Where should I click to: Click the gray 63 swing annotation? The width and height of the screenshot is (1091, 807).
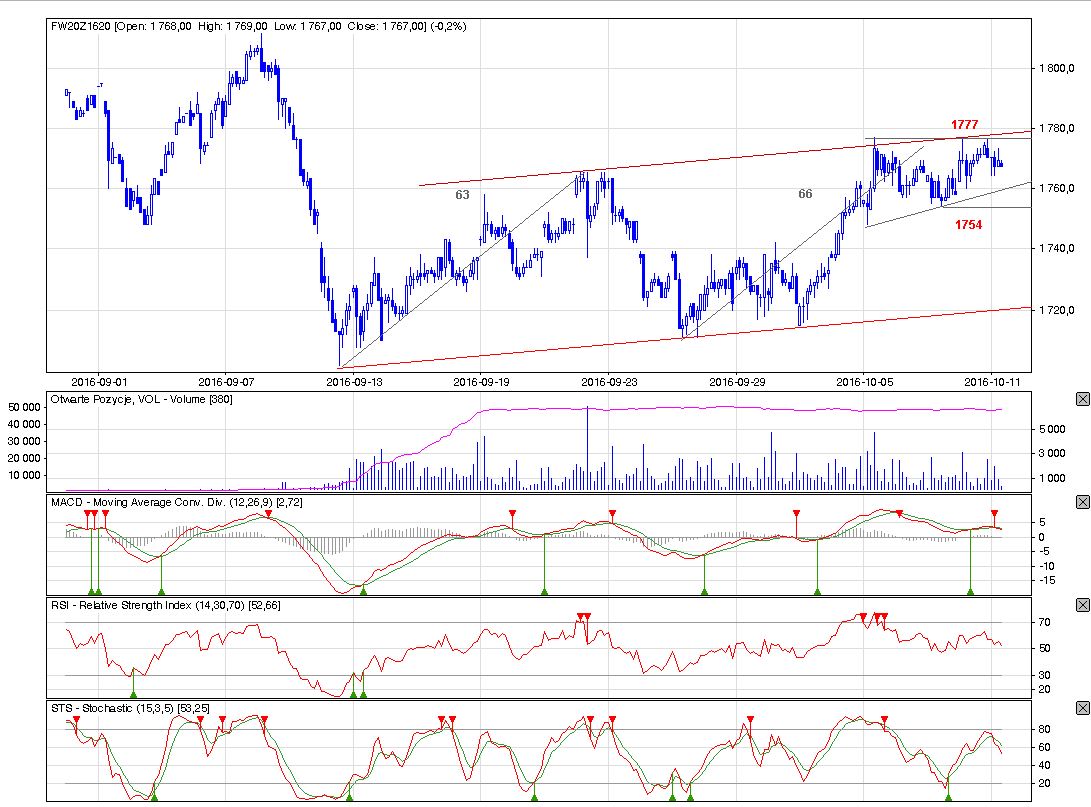point(462,195)
